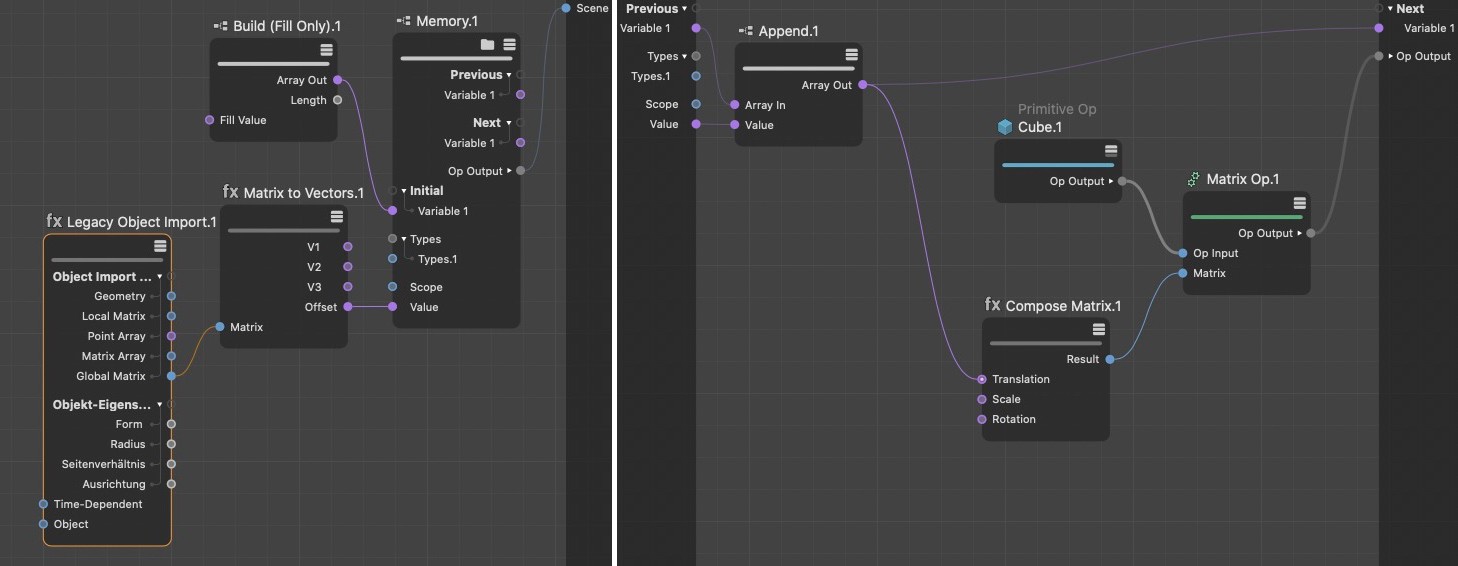This screenshot has width=1458, height=566.
Task: Select the Types.1 port on Memory.1 node
Action: [392, 259]
